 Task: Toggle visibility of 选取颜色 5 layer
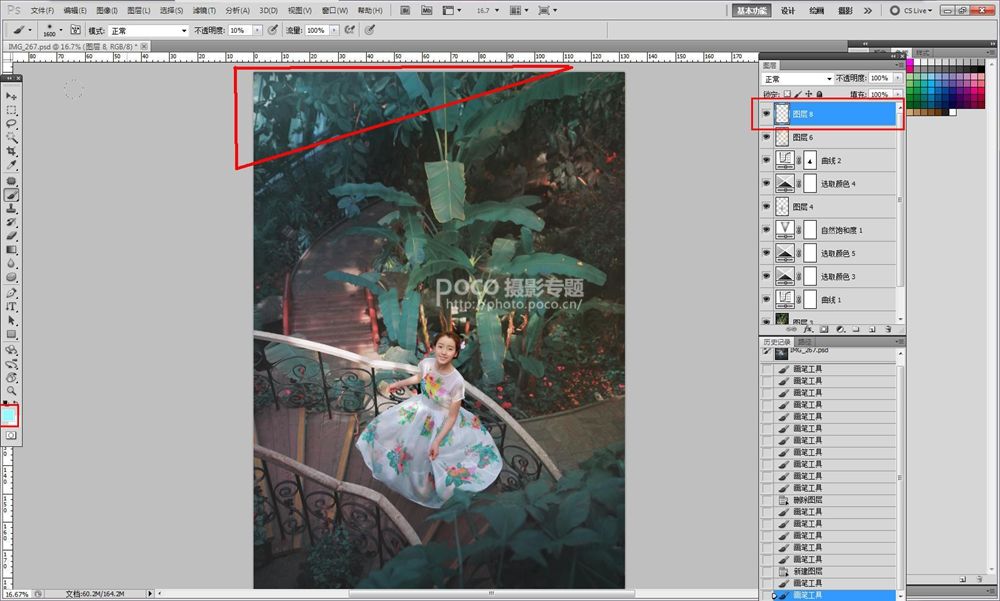pos(766,253)
